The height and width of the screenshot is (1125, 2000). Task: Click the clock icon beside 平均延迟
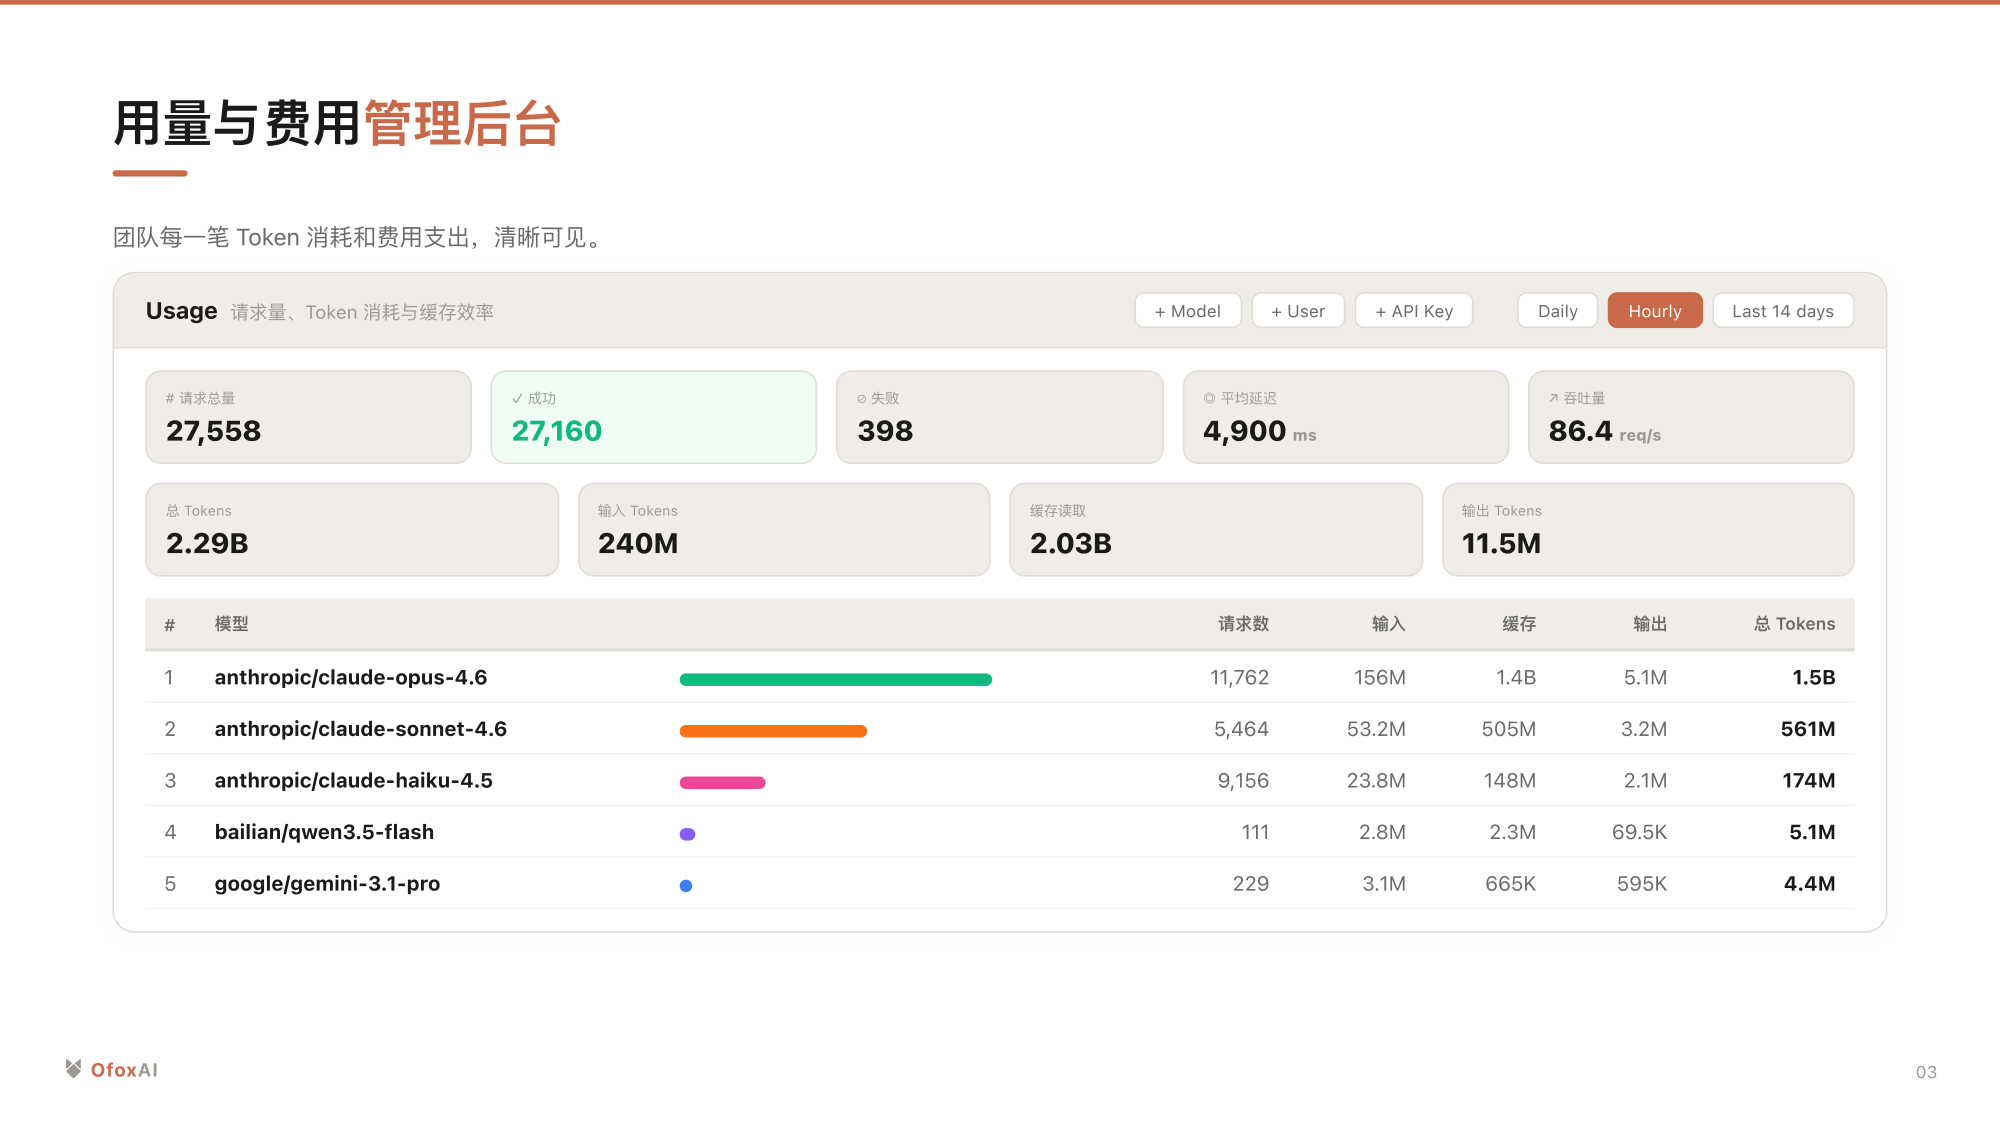(1209, 398)
